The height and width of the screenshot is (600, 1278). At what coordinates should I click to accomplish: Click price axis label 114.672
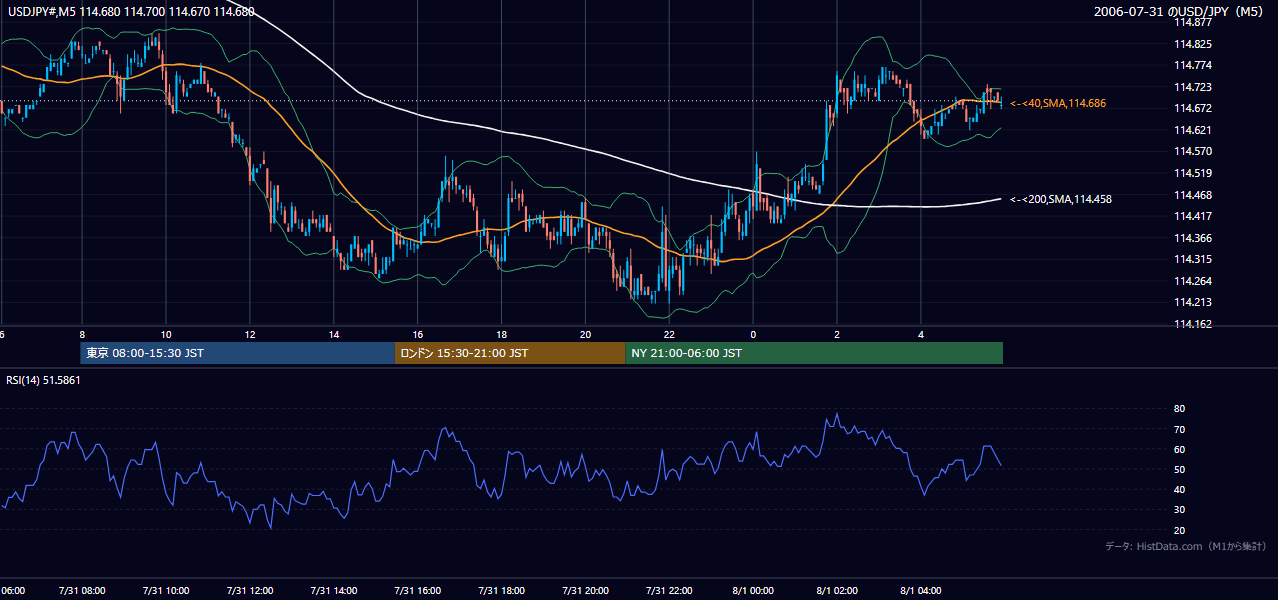pyautogui.click(x=1193, y=108)
